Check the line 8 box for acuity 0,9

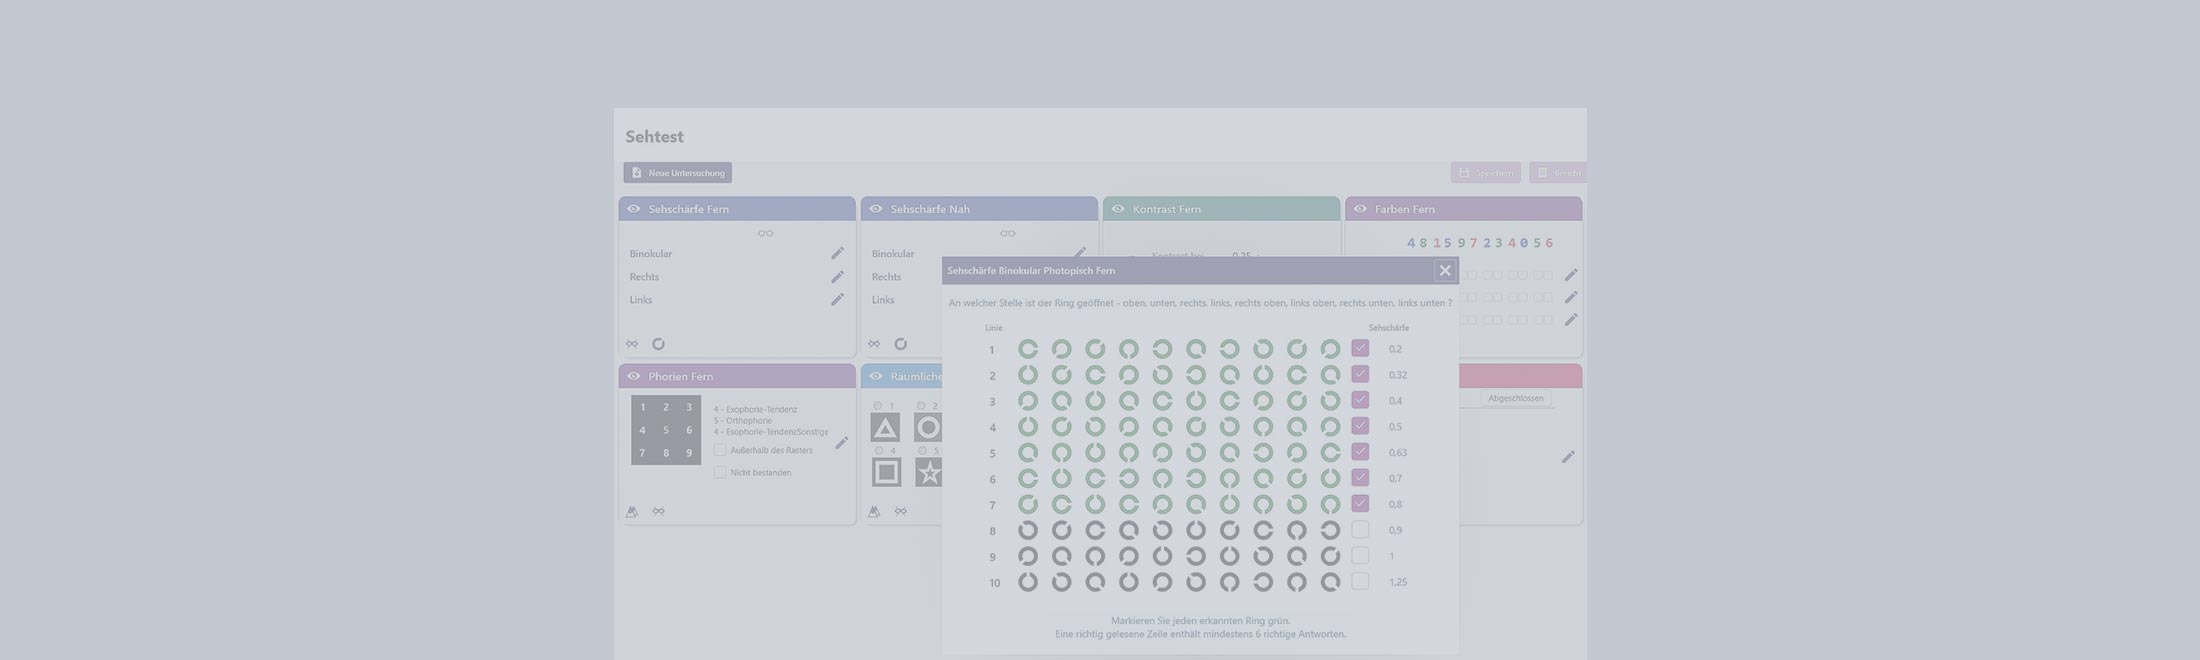1360,530
